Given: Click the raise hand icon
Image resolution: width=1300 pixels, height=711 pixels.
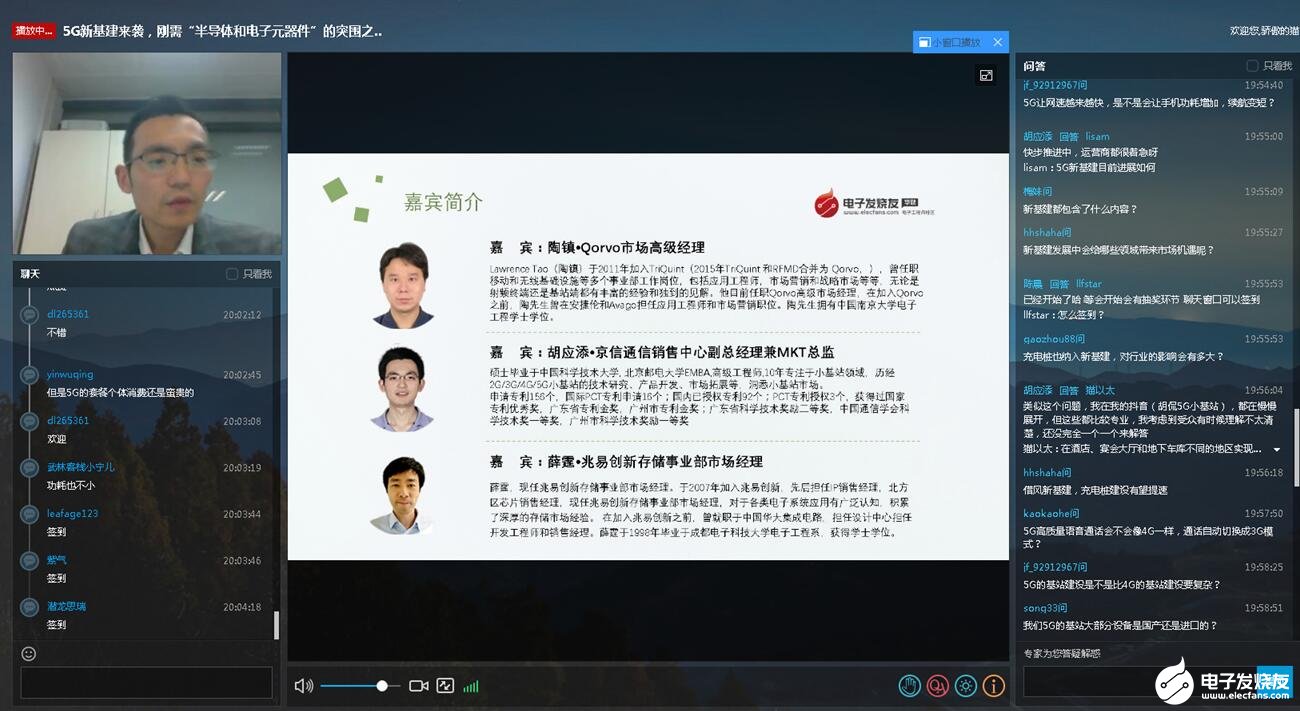Looking at the screenshot, I should tap(909, 686).
